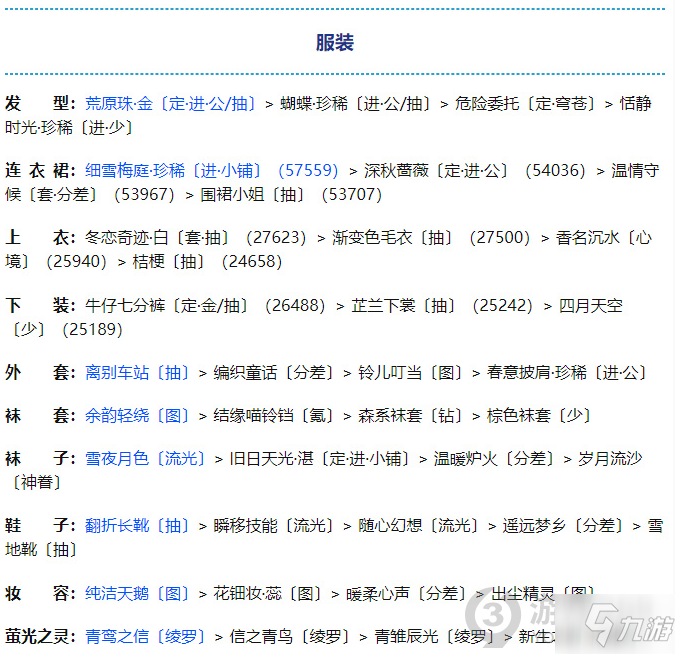
Task: Click the text 遥远梦乡〔分差〕
Action: pyautogui.click(x=563, y=526)
